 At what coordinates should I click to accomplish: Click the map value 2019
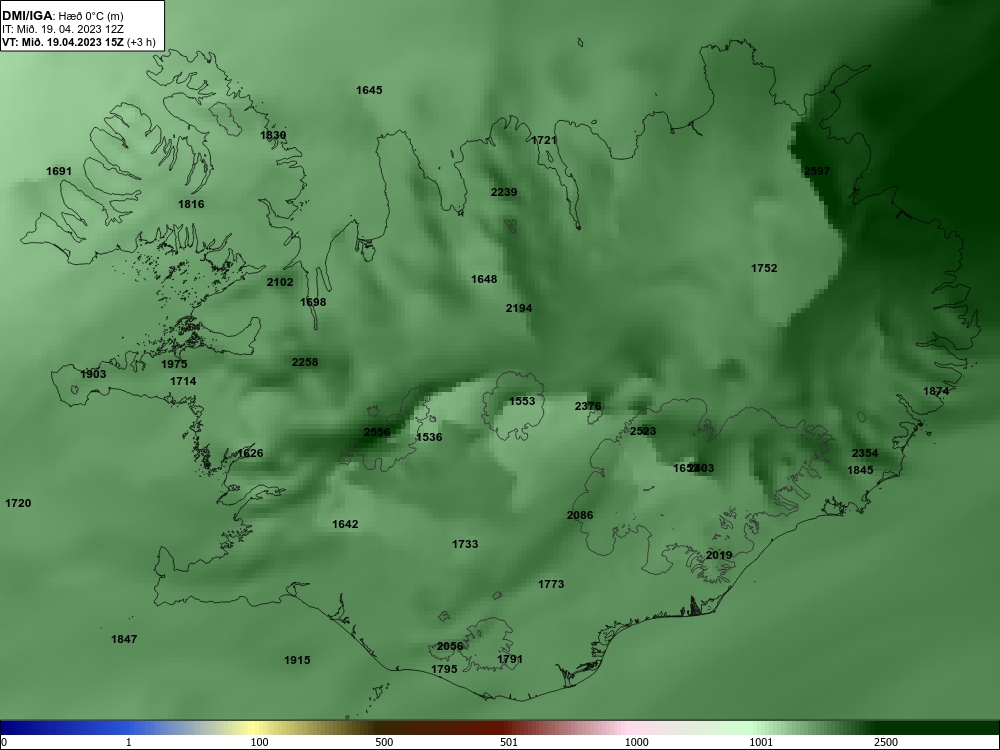(x=719, y=555)
